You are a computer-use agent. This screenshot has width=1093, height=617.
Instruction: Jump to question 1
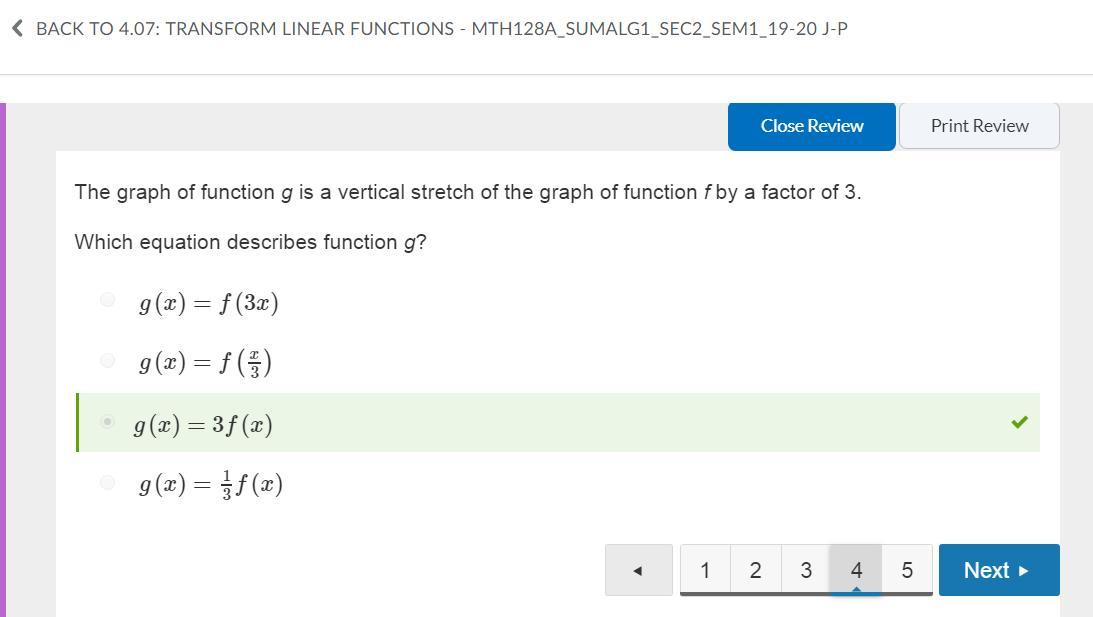pos(705,570)
